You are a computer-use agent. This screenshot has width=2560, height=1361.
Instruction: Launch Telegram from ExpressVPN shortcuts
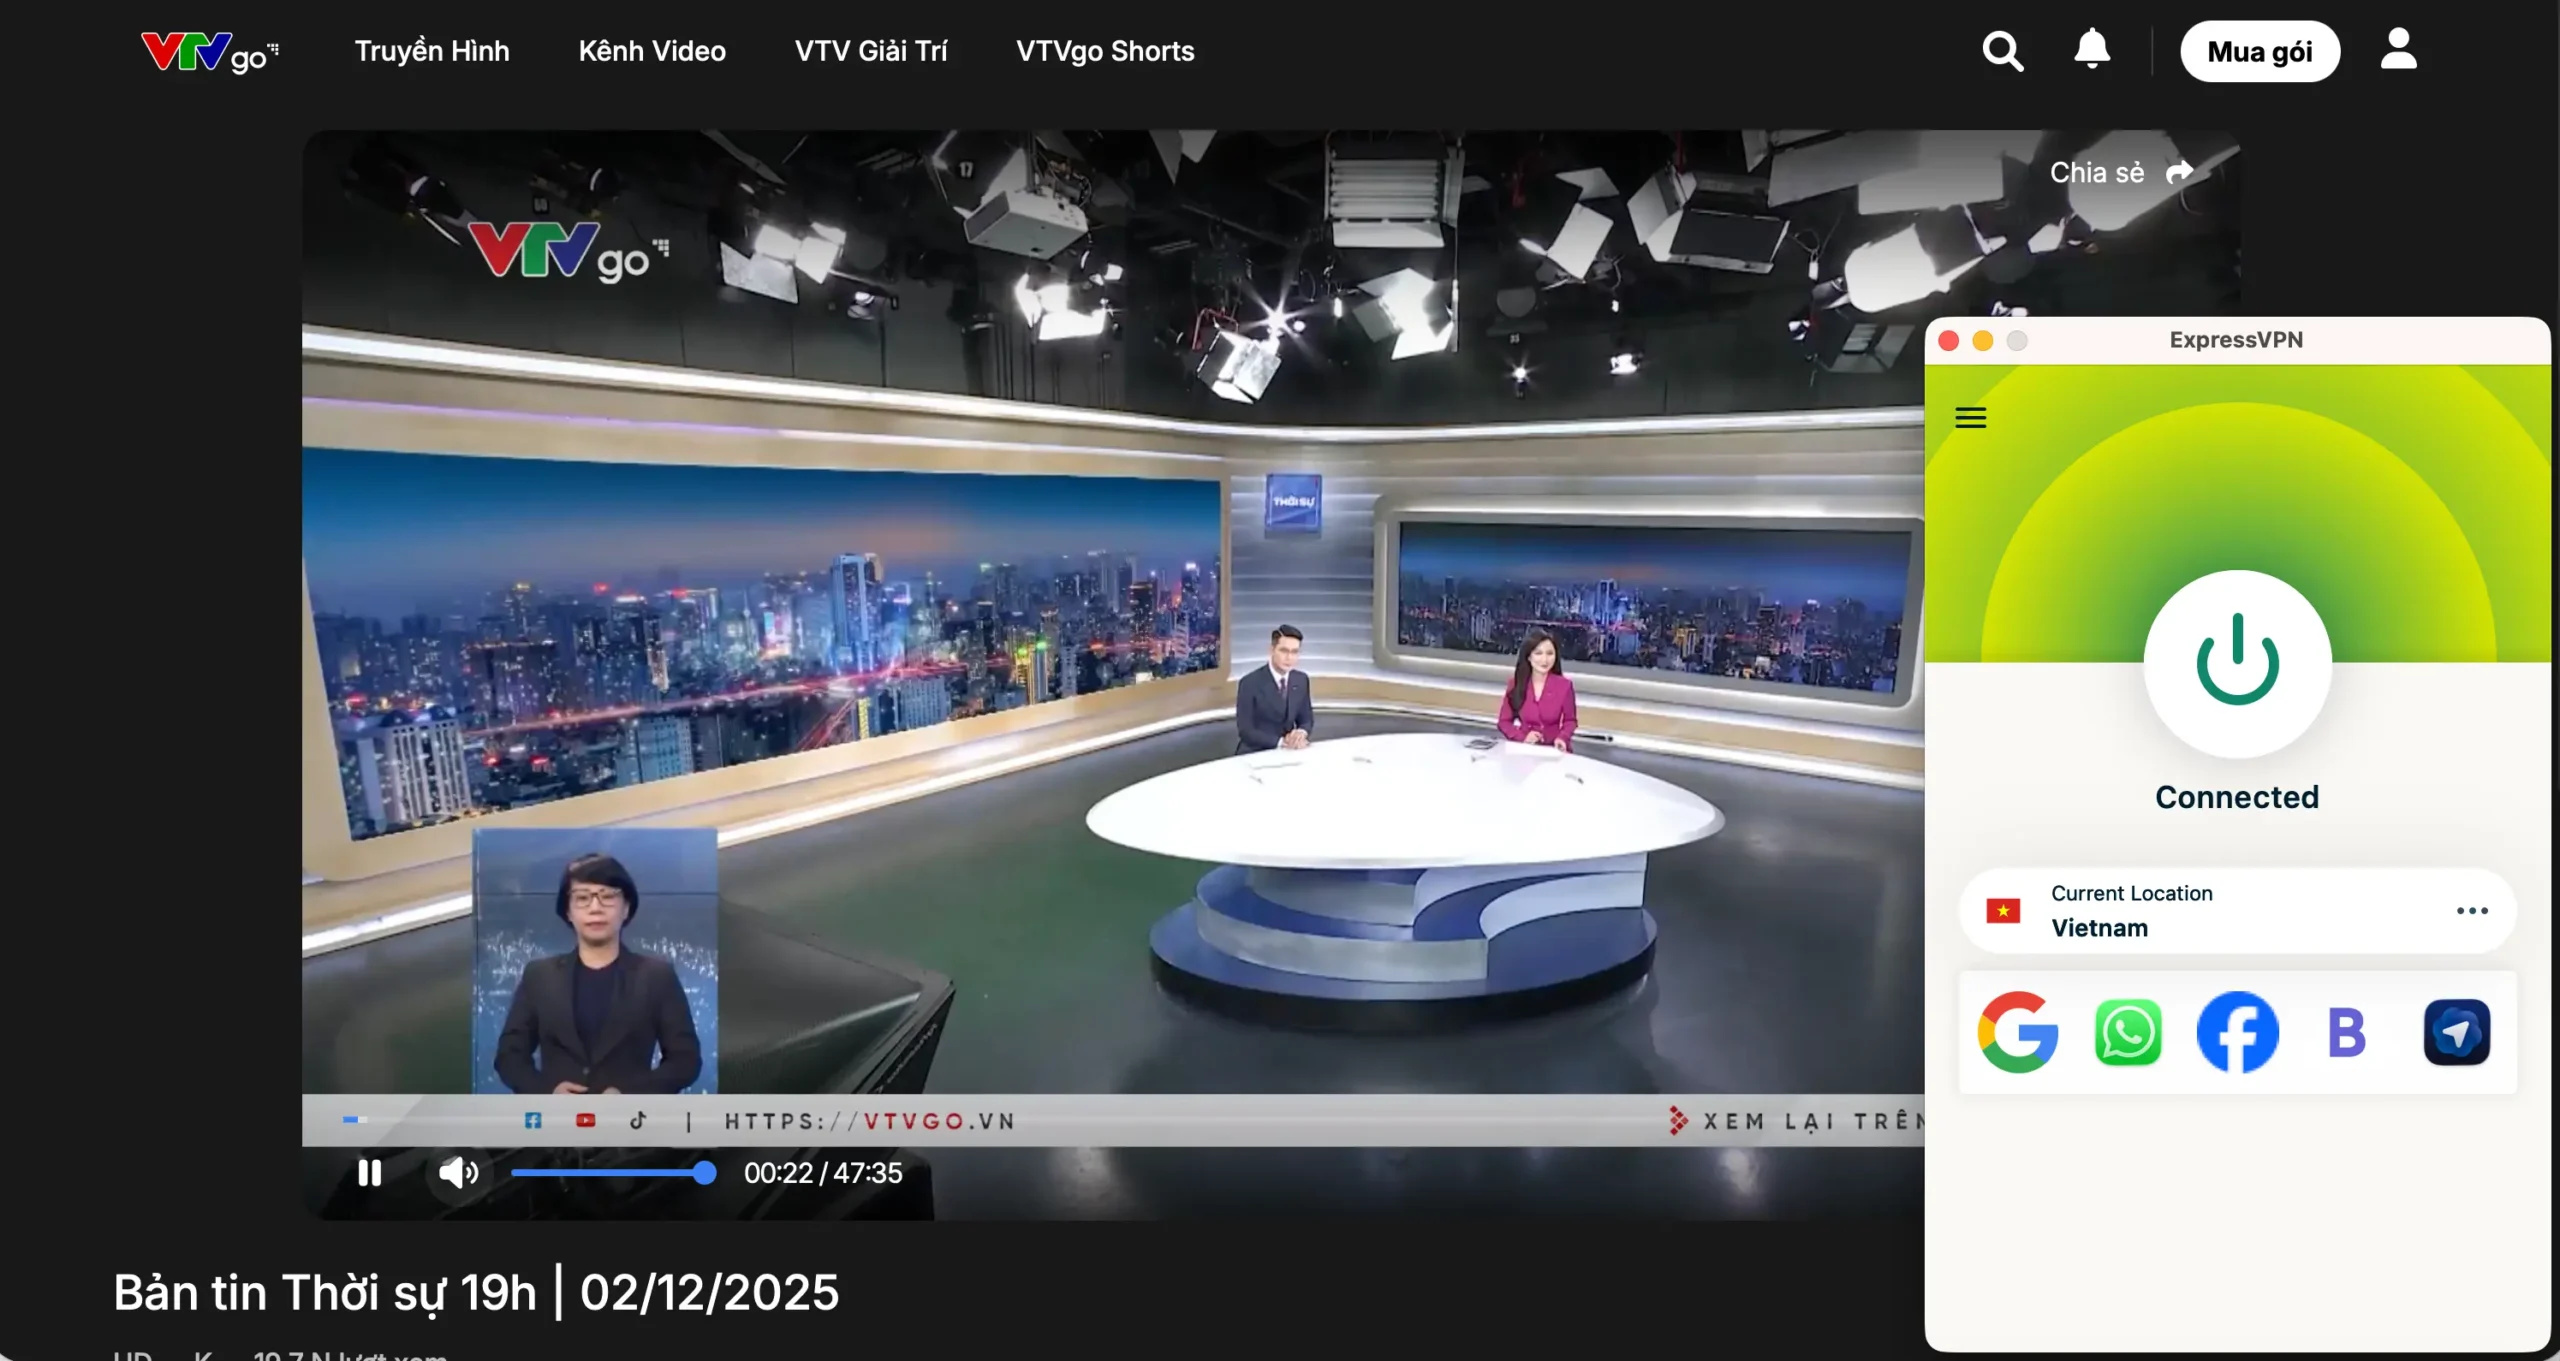[x=2457, y=1032]
